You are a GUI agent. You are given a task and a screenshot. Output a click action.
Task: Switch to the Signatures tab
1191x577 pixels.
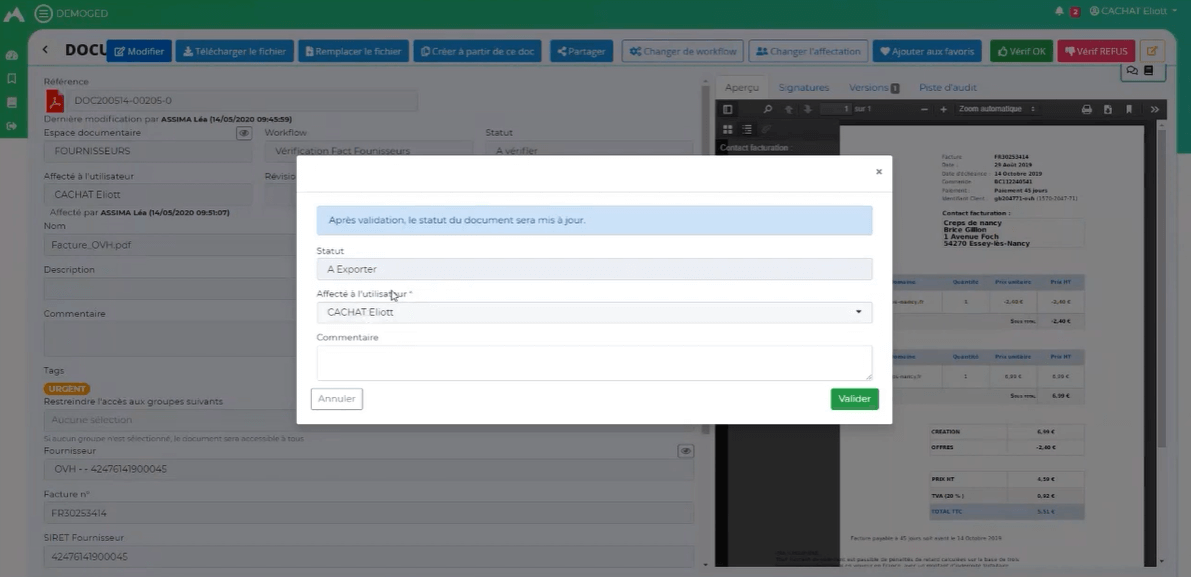[804, 87]
